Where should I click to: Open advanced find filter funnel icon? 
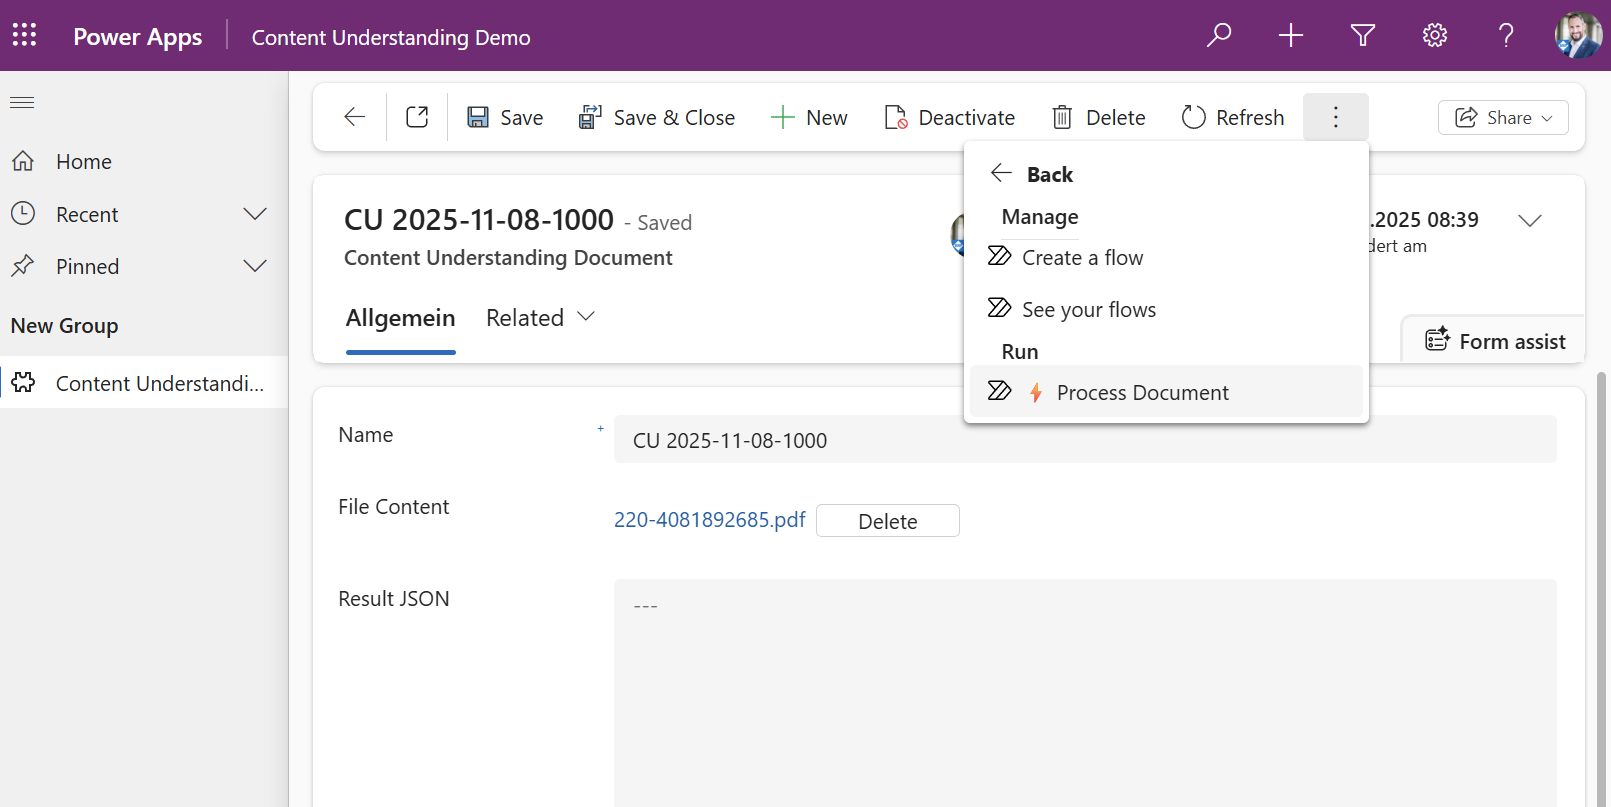coord(1363,36)
